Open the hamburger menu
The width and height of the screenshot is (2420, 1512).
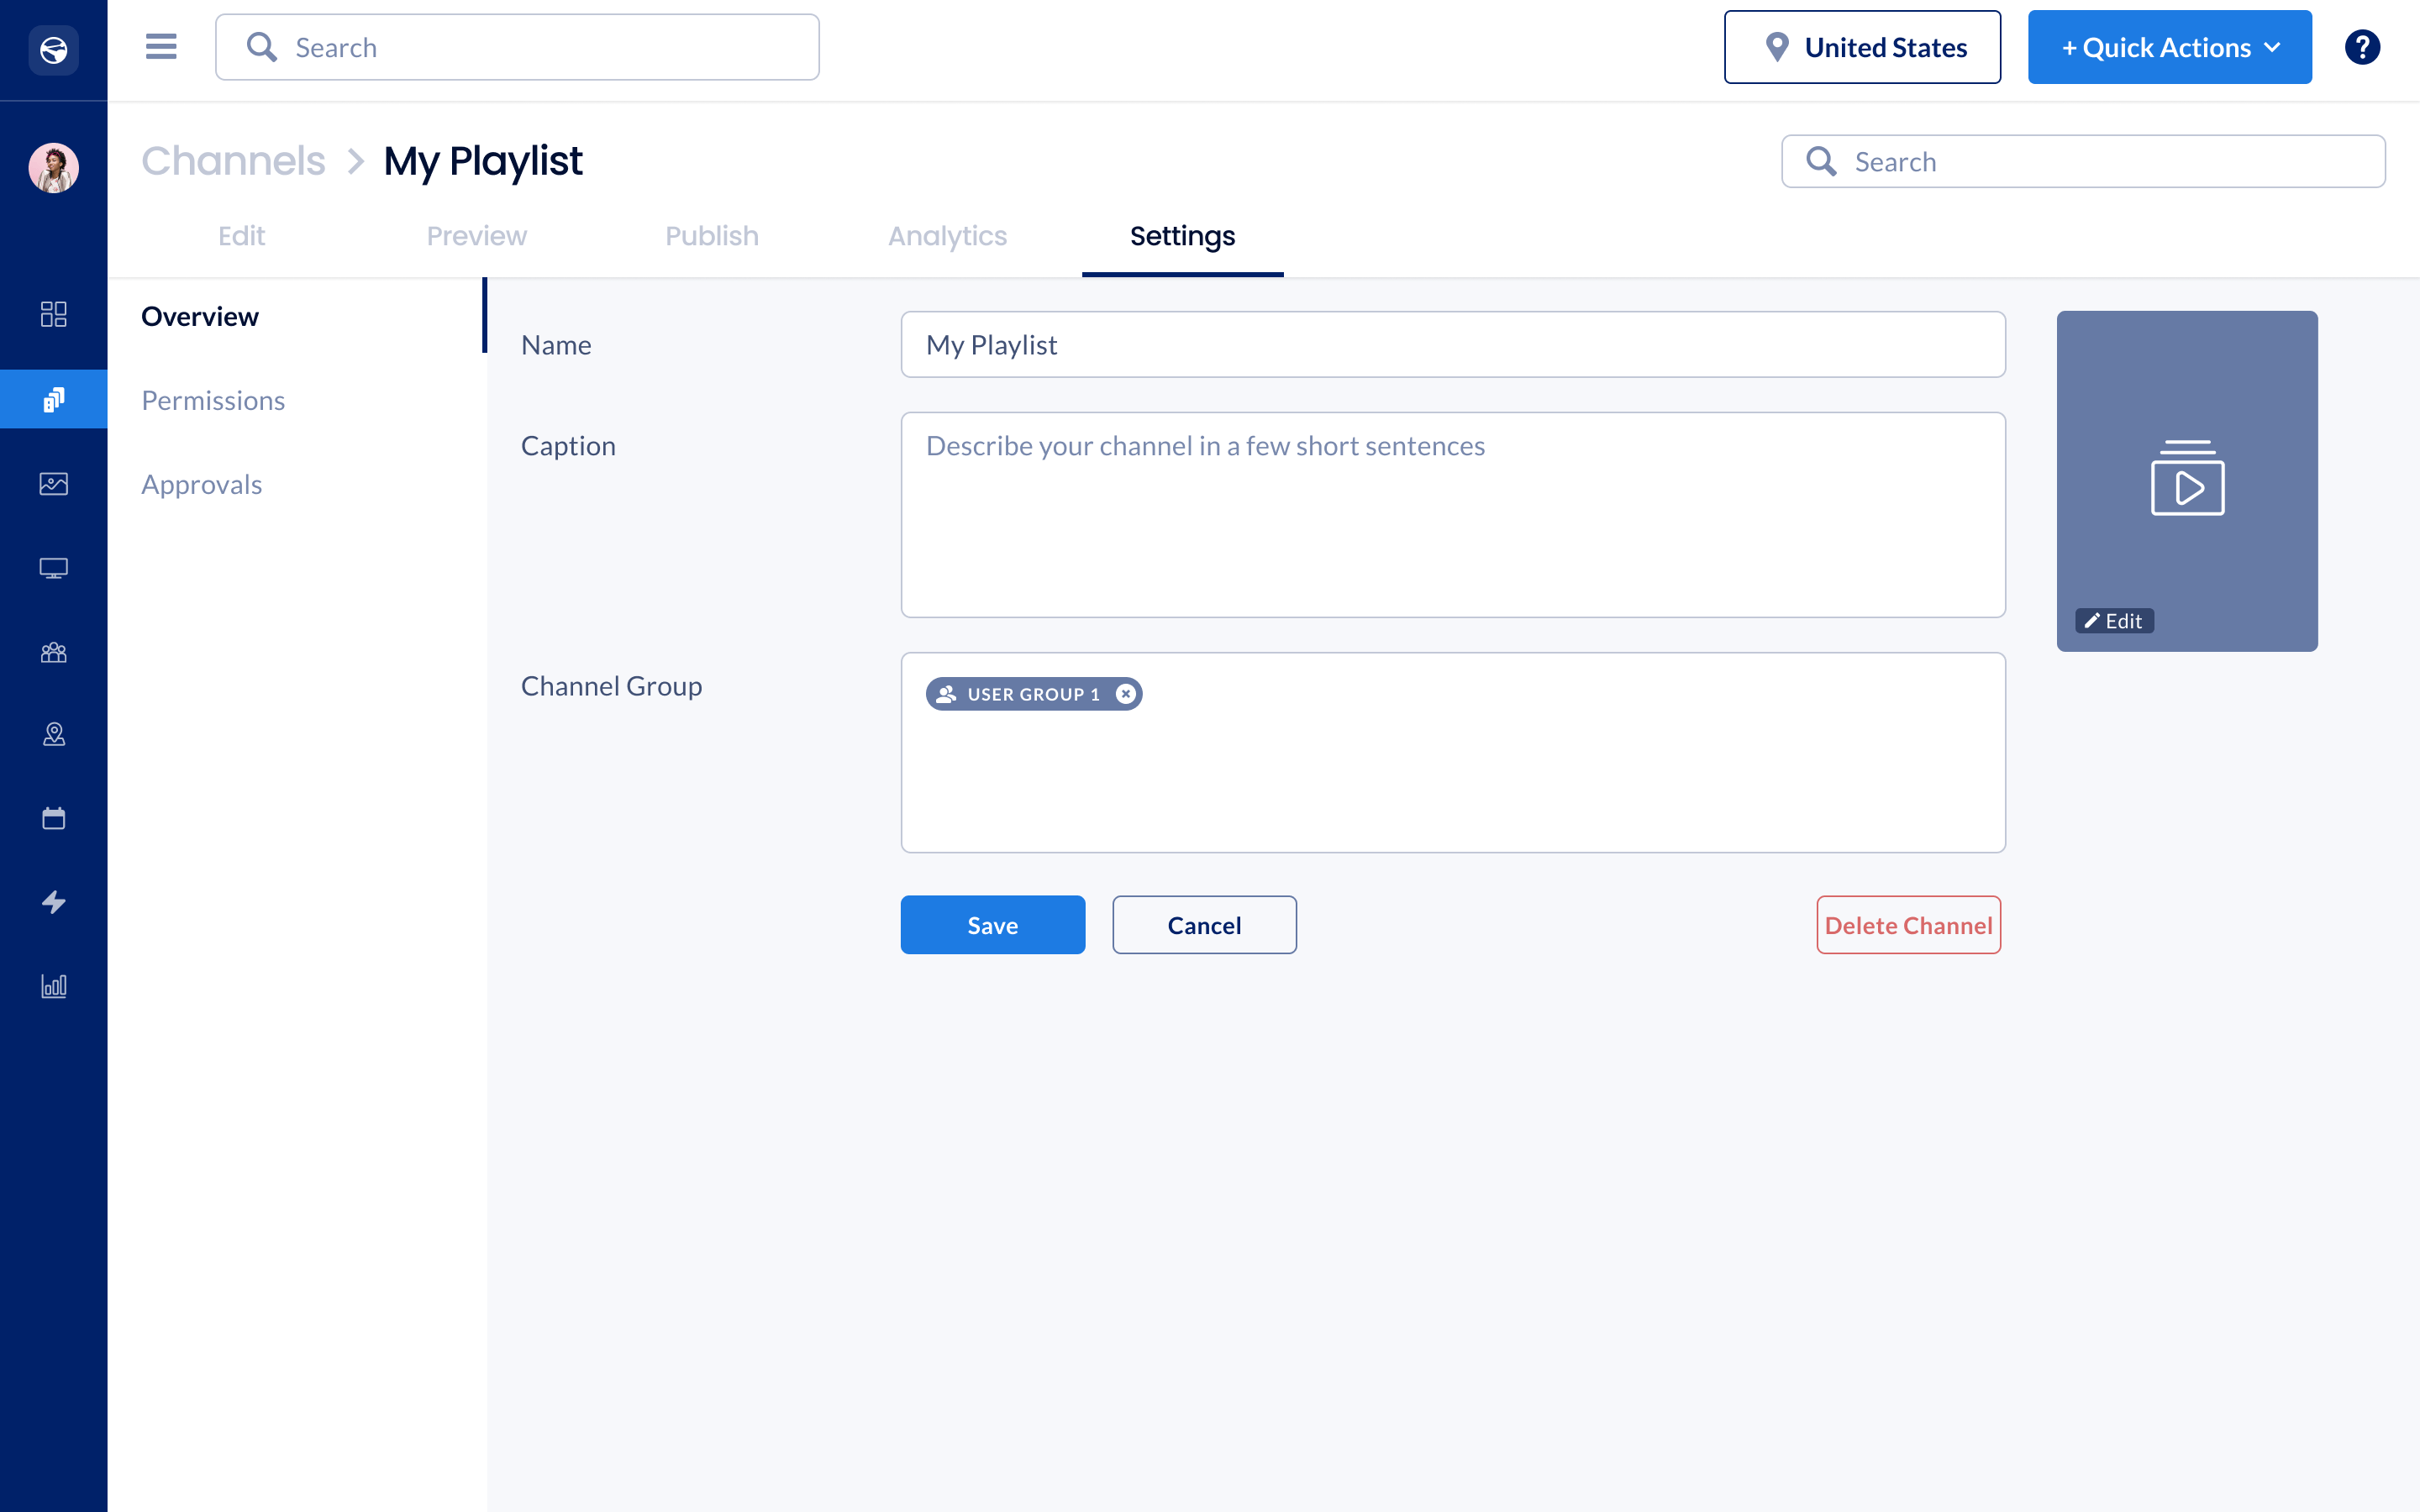(x=161, y=47)
